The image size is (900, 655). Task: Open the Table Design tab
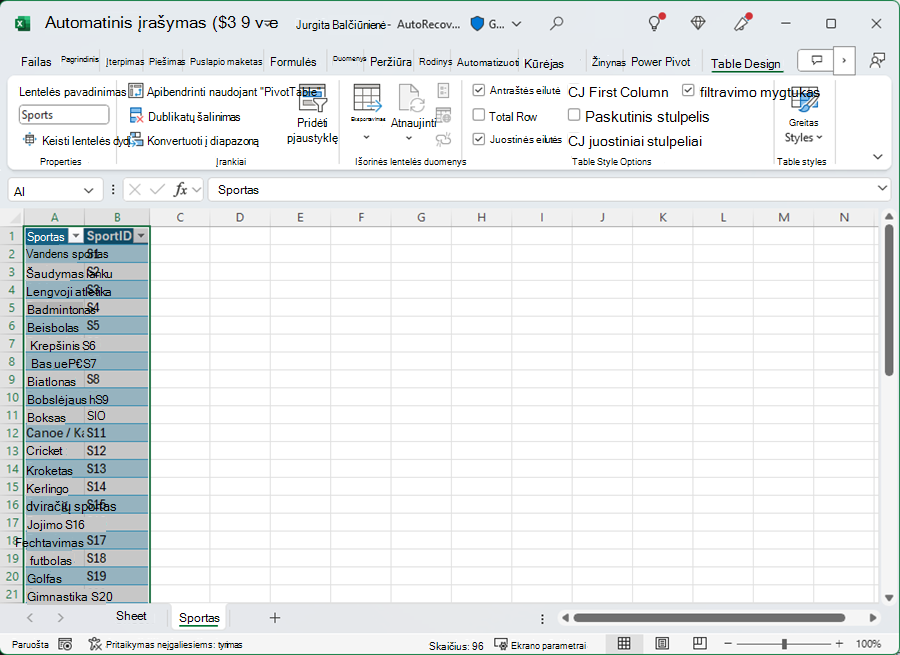[x=746, y=63]
